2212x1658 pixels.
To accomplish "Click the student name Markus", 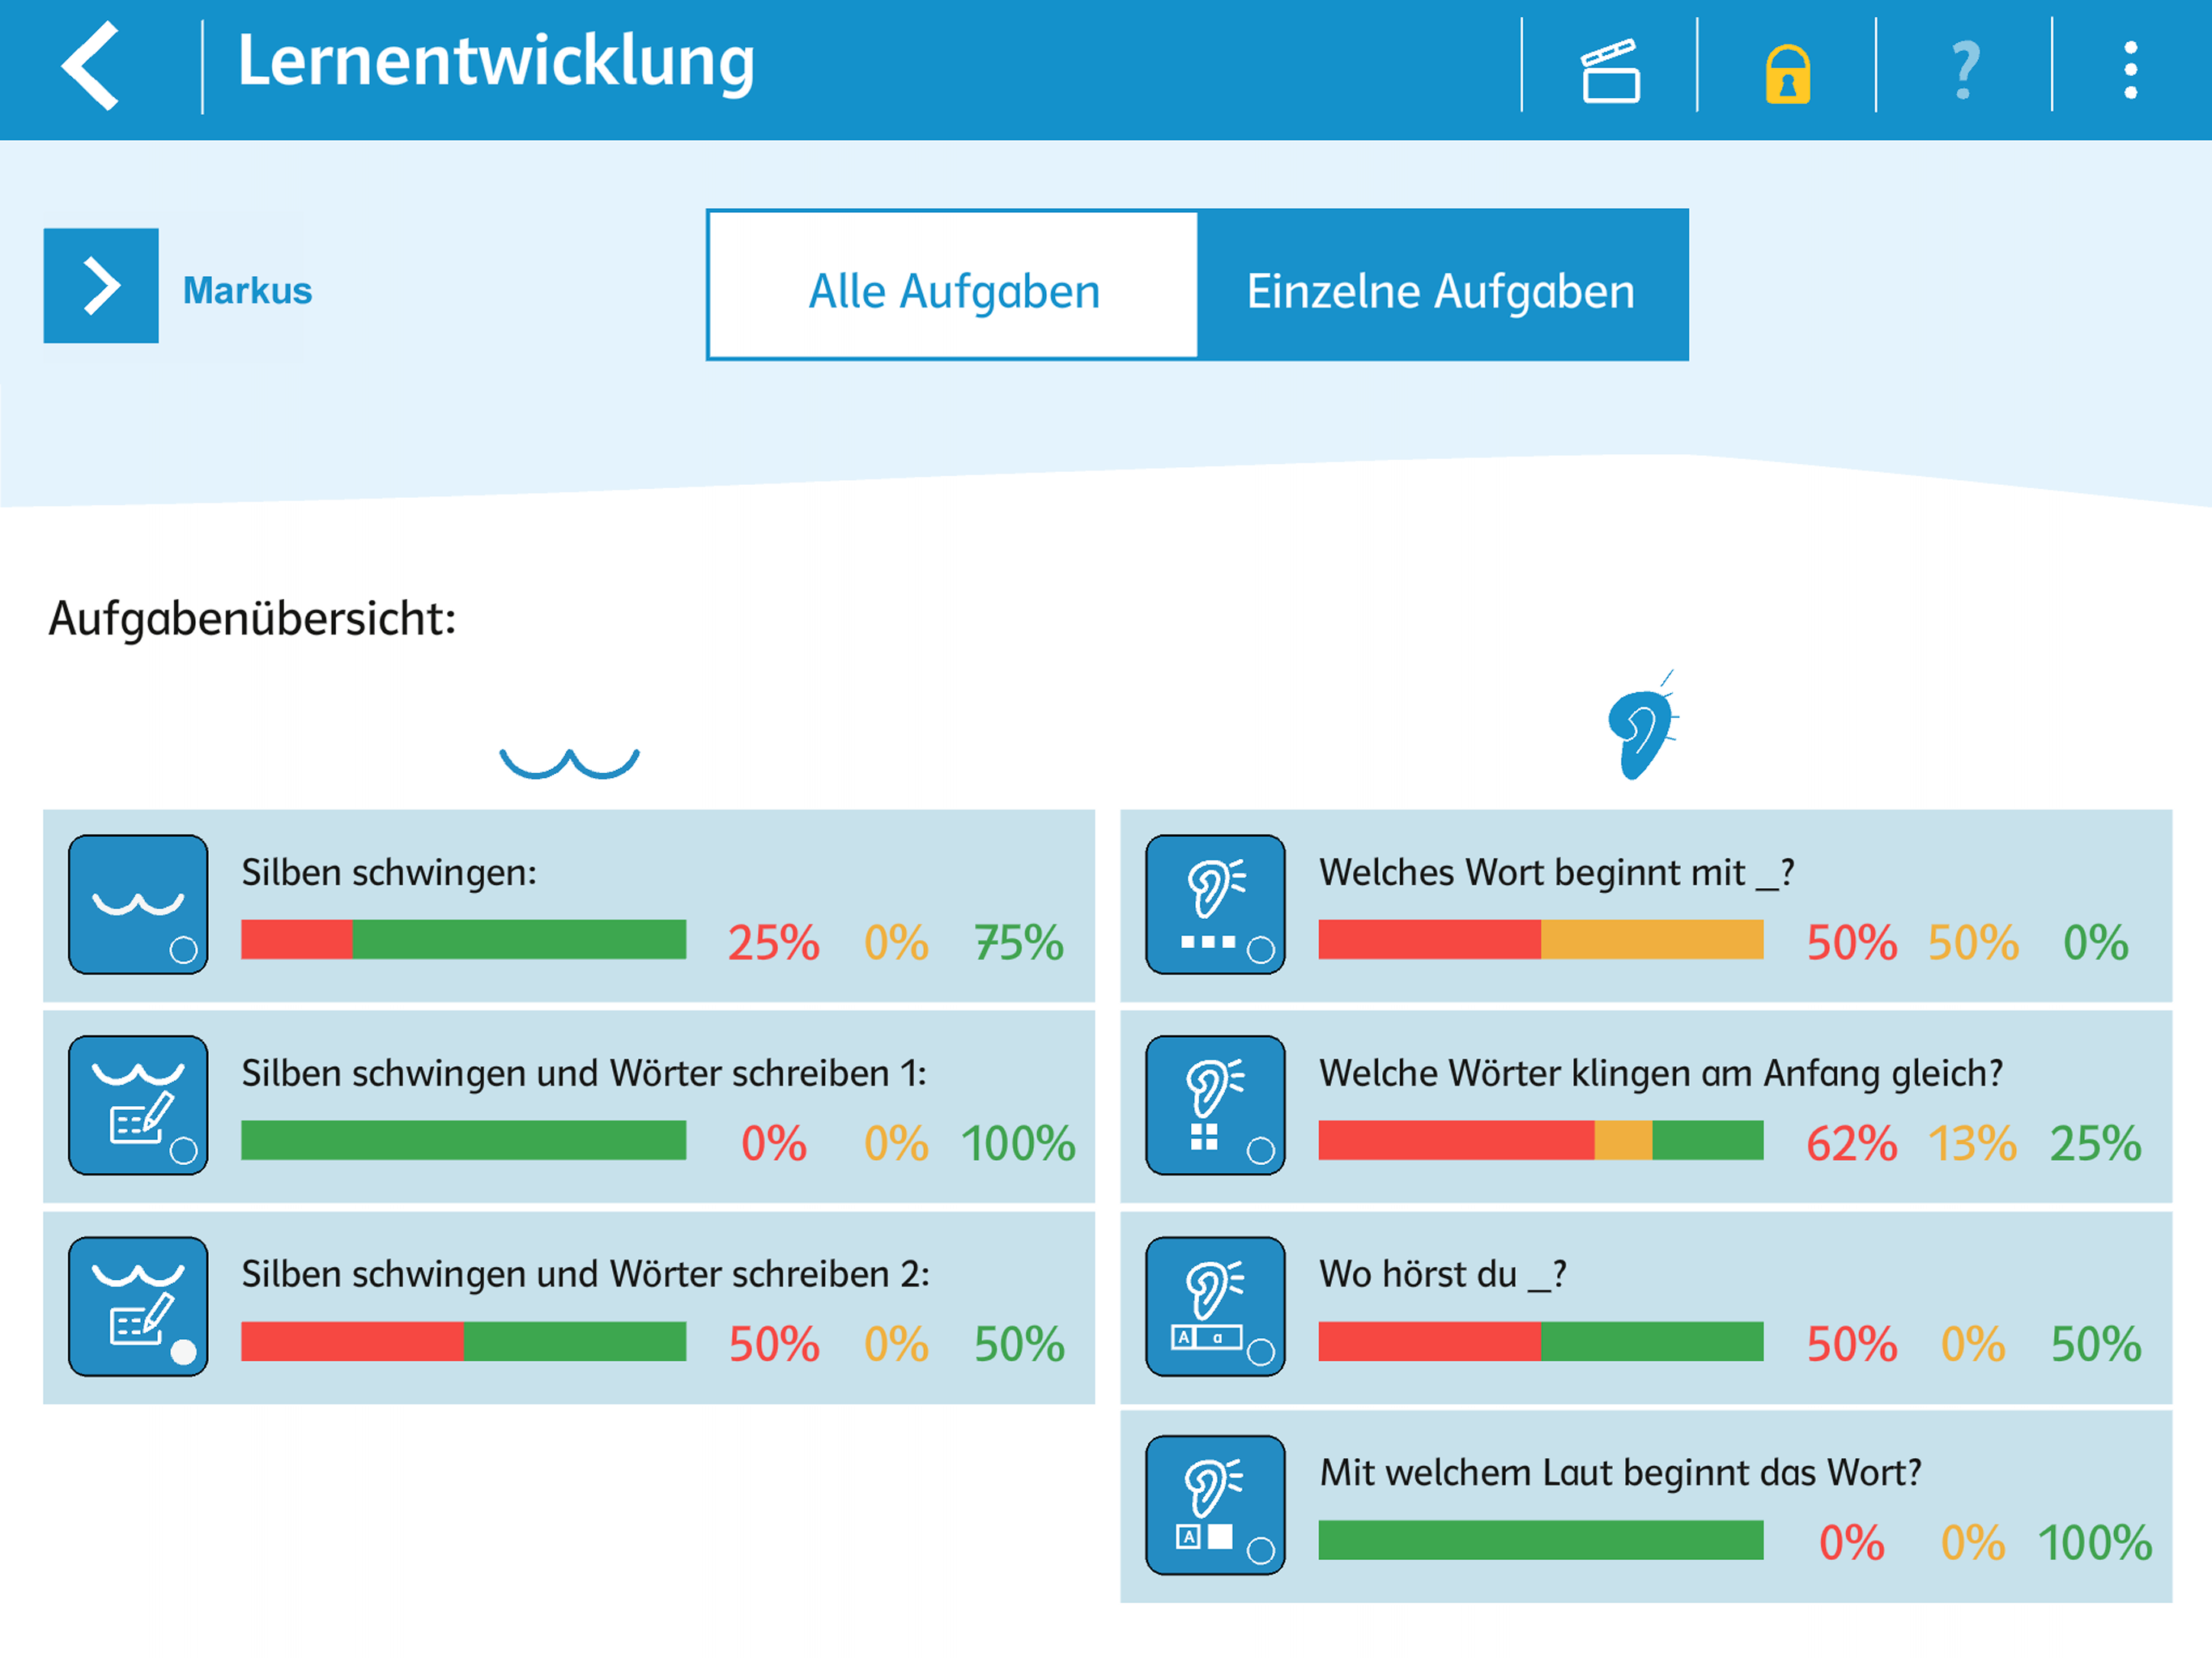I will pos(247,291).
